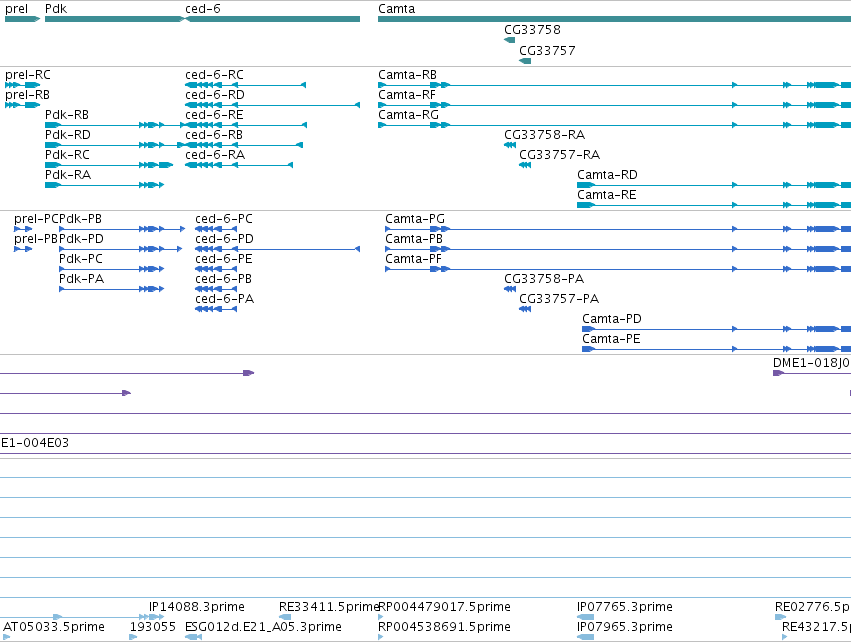This screenshot has height=642, width=851.
Task: Click the CG33757-RA transcript label
Action: pyautogui.click(x=560, y=155)
